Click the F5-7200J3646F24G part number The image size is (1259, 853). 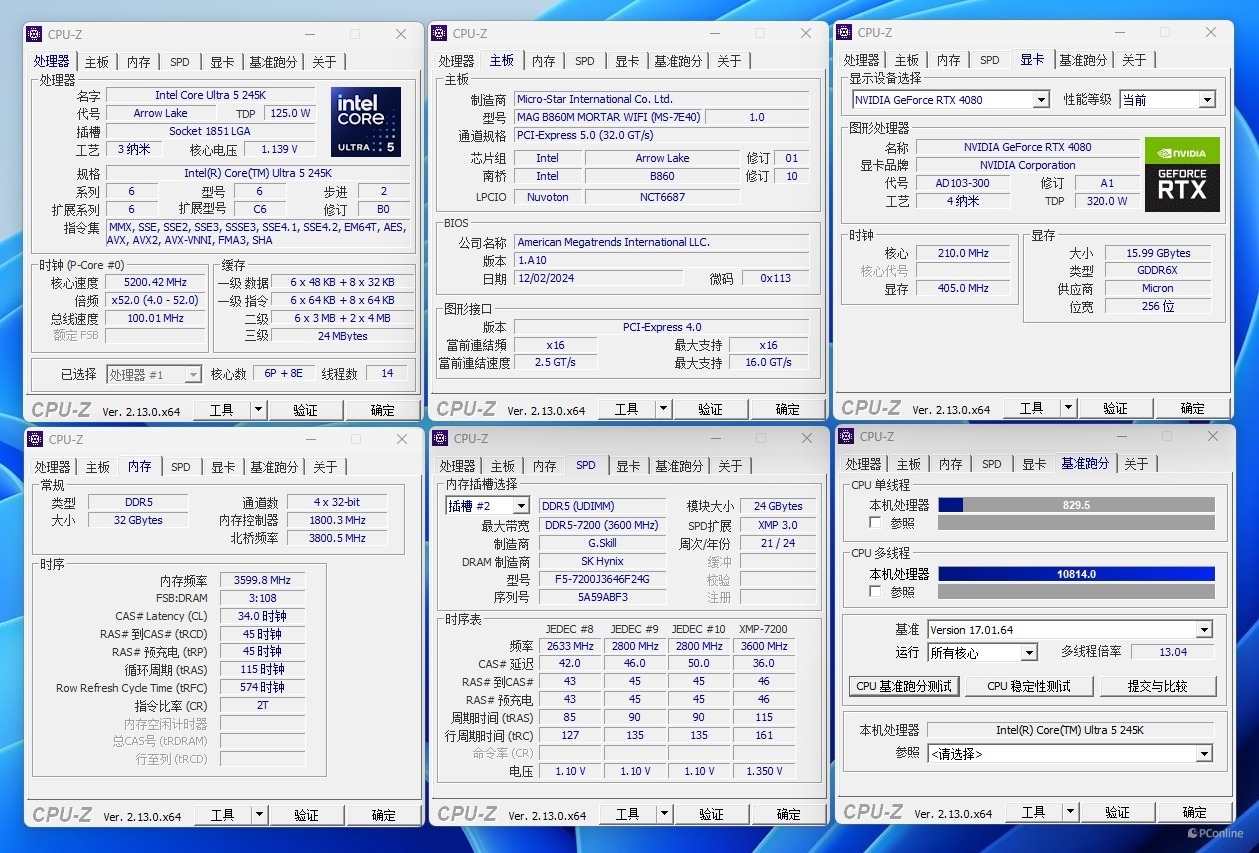coord(602,579)
